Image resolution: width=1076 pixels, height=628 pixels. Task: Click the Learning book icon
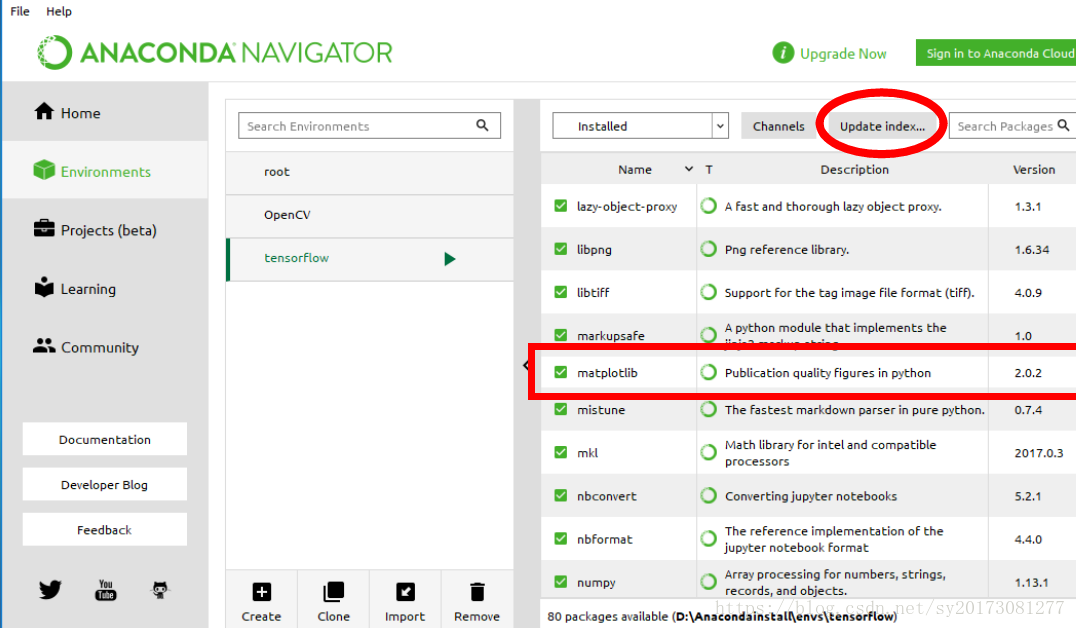44,287
